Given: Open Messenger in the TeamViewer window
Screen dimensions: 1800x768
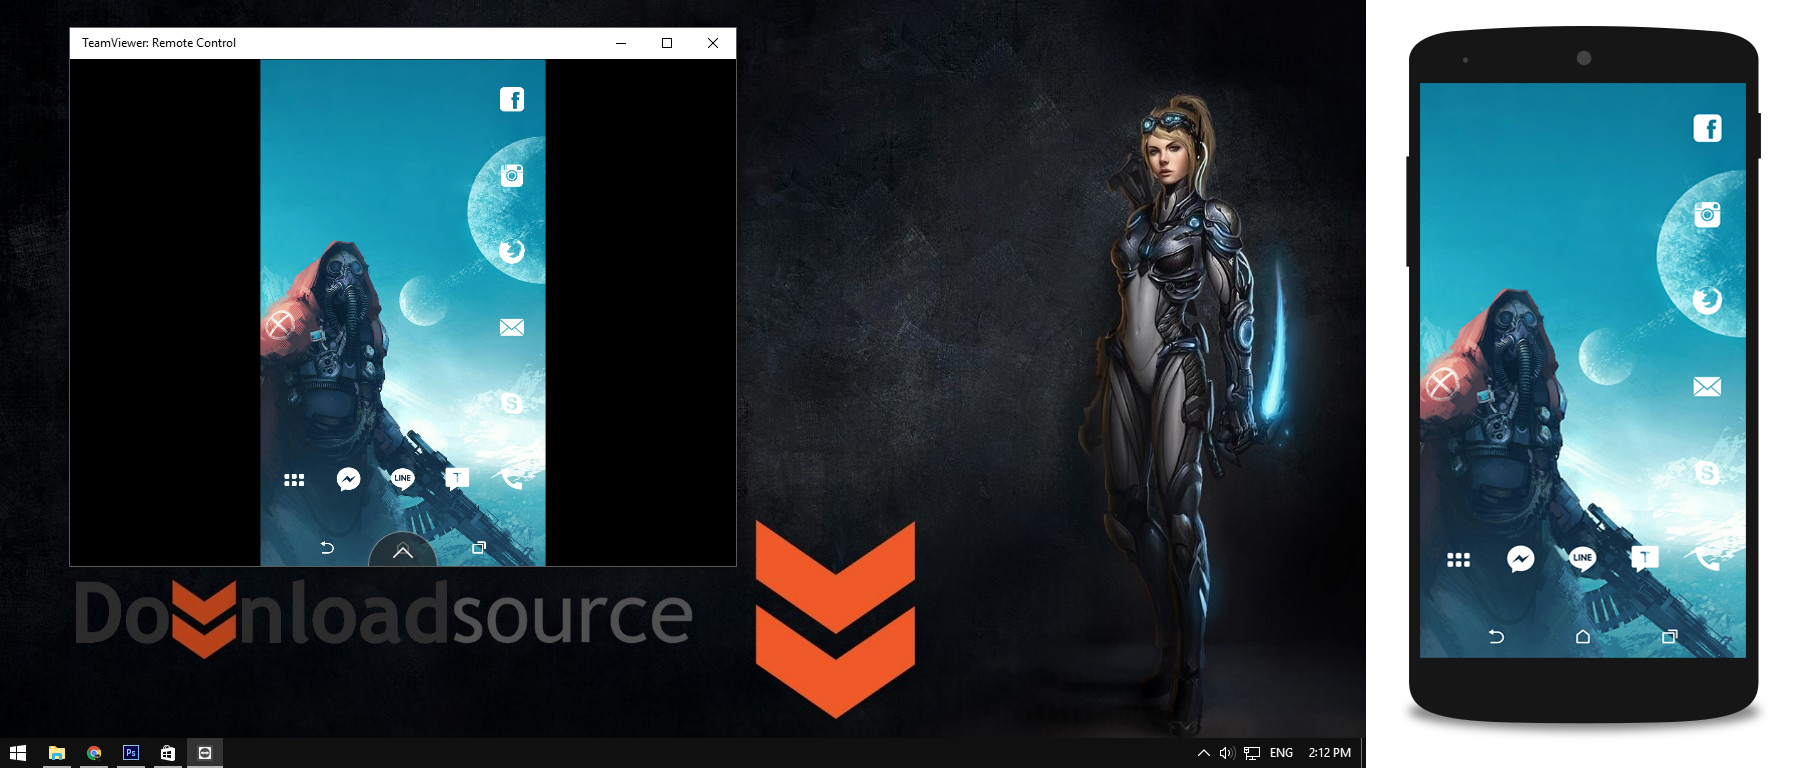Looking at the screenshot, I should coord(348,479).
